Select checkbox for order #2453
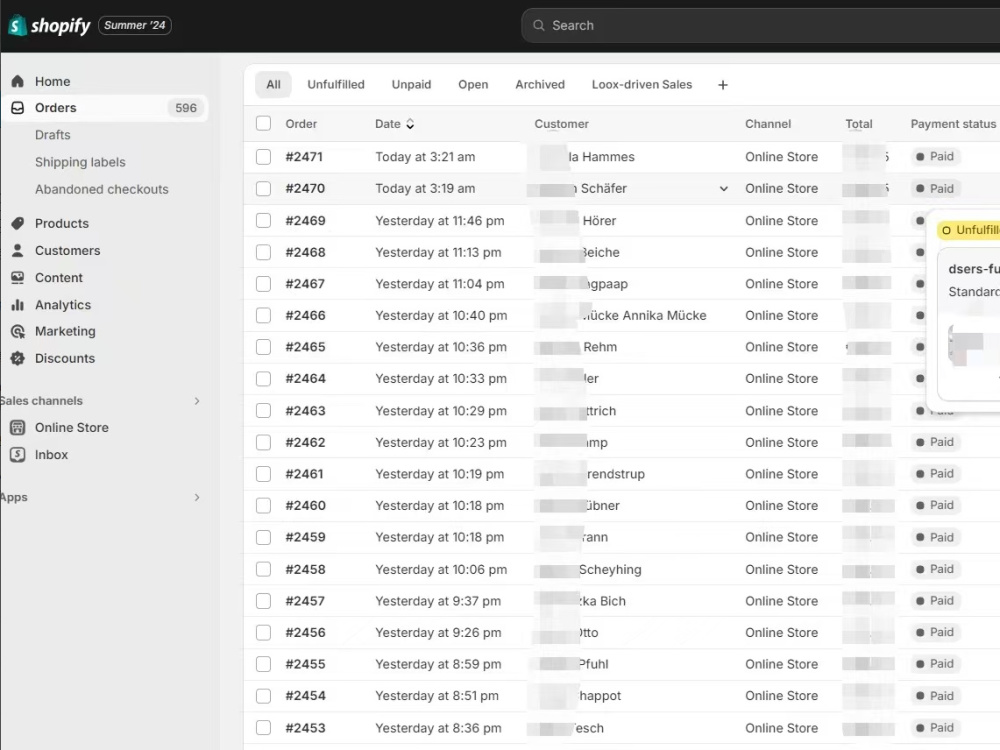The height and width of the screenshot is (750, 1000). click(x=263, y=728)
